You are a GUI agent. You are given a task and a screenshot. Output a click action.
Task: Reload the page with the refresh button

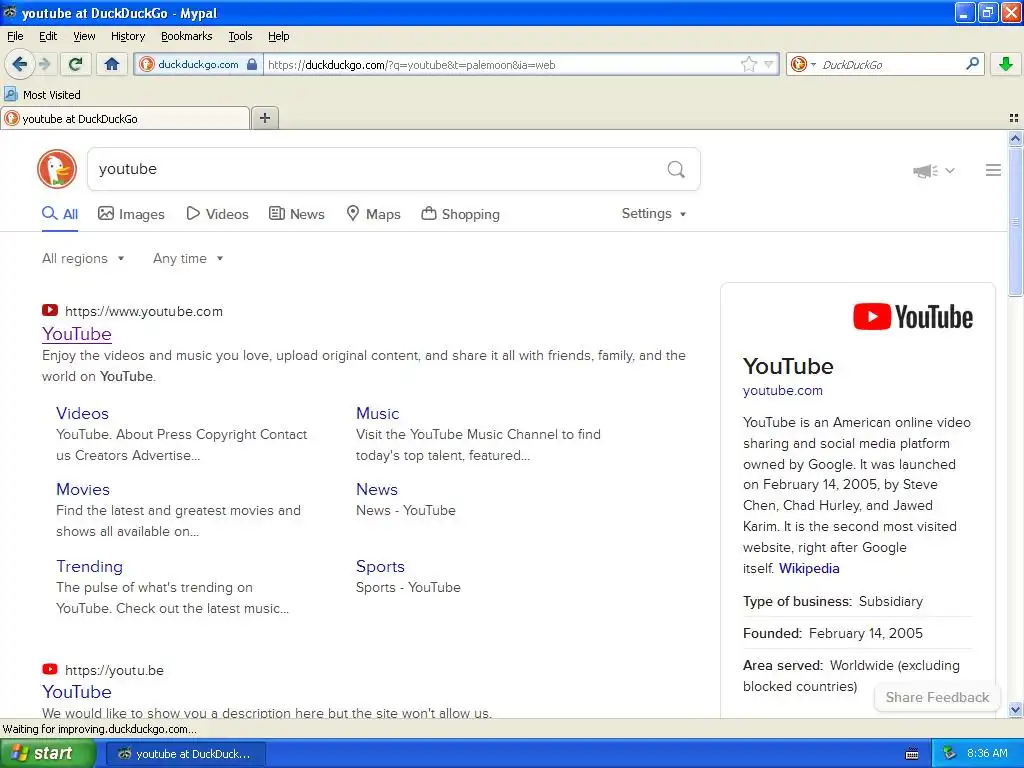(x=76, y=64)
